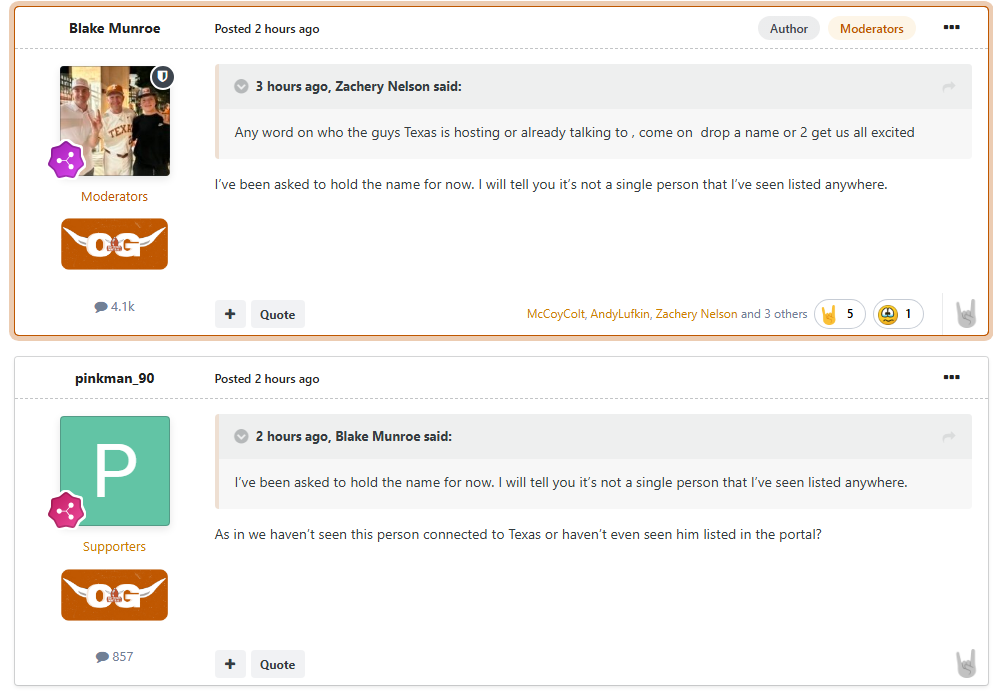Multiquote pinkman_90's post with plus button
The width and height of the screenshot is (993, 691).
(x=230, y=664)
